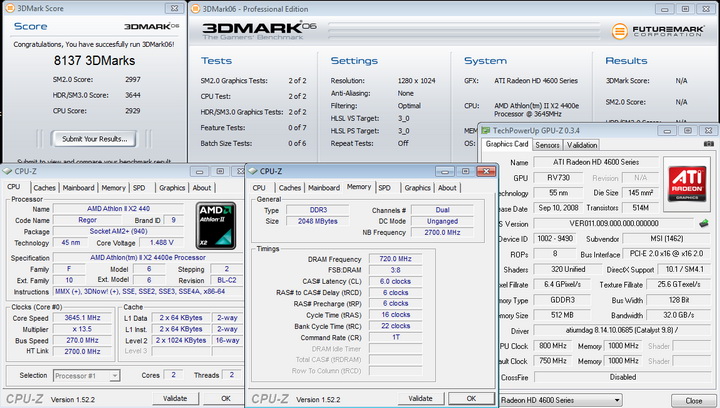
Task: Click the DRAM Frequency value 720.0 MHz
Action: (395, 259)
